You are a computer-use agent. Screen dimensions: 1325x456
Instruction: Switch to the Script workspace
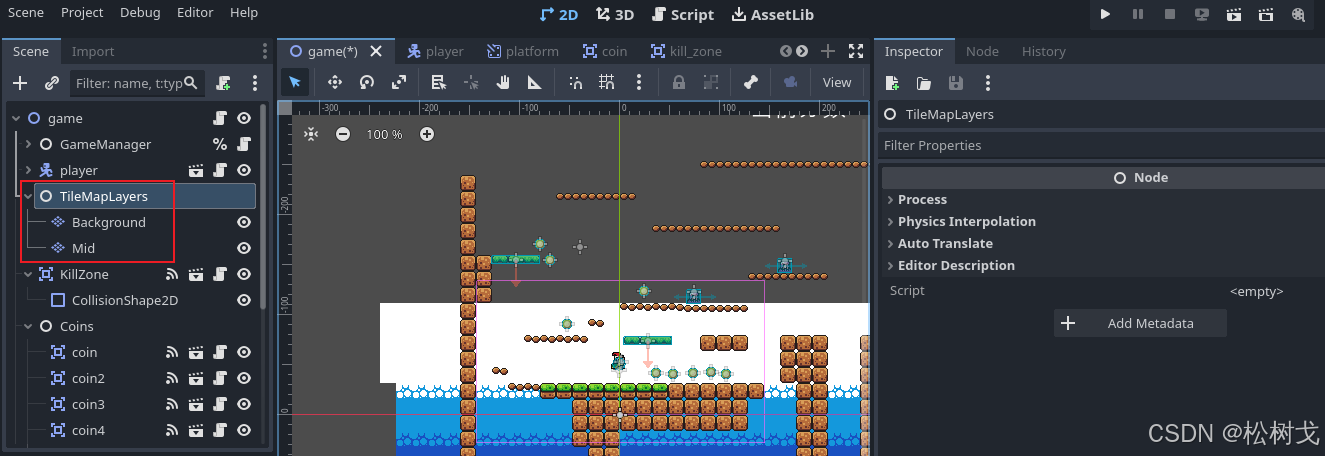click(x=682, y=14)
